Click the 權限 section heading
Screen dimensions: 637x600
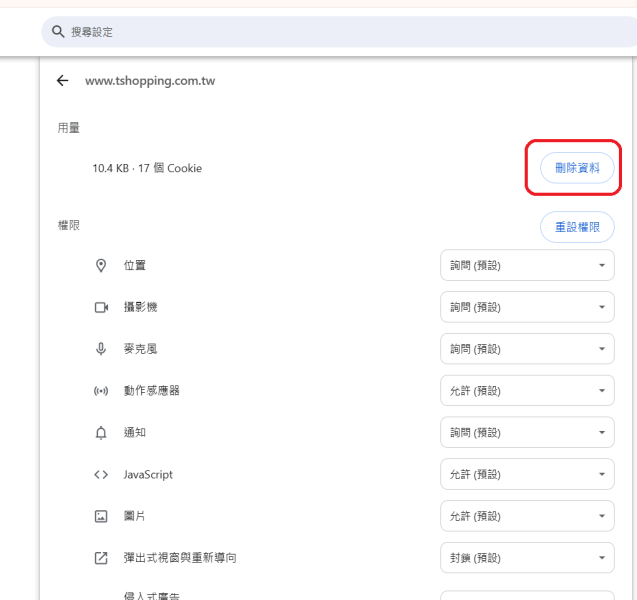tap(69, 225)
